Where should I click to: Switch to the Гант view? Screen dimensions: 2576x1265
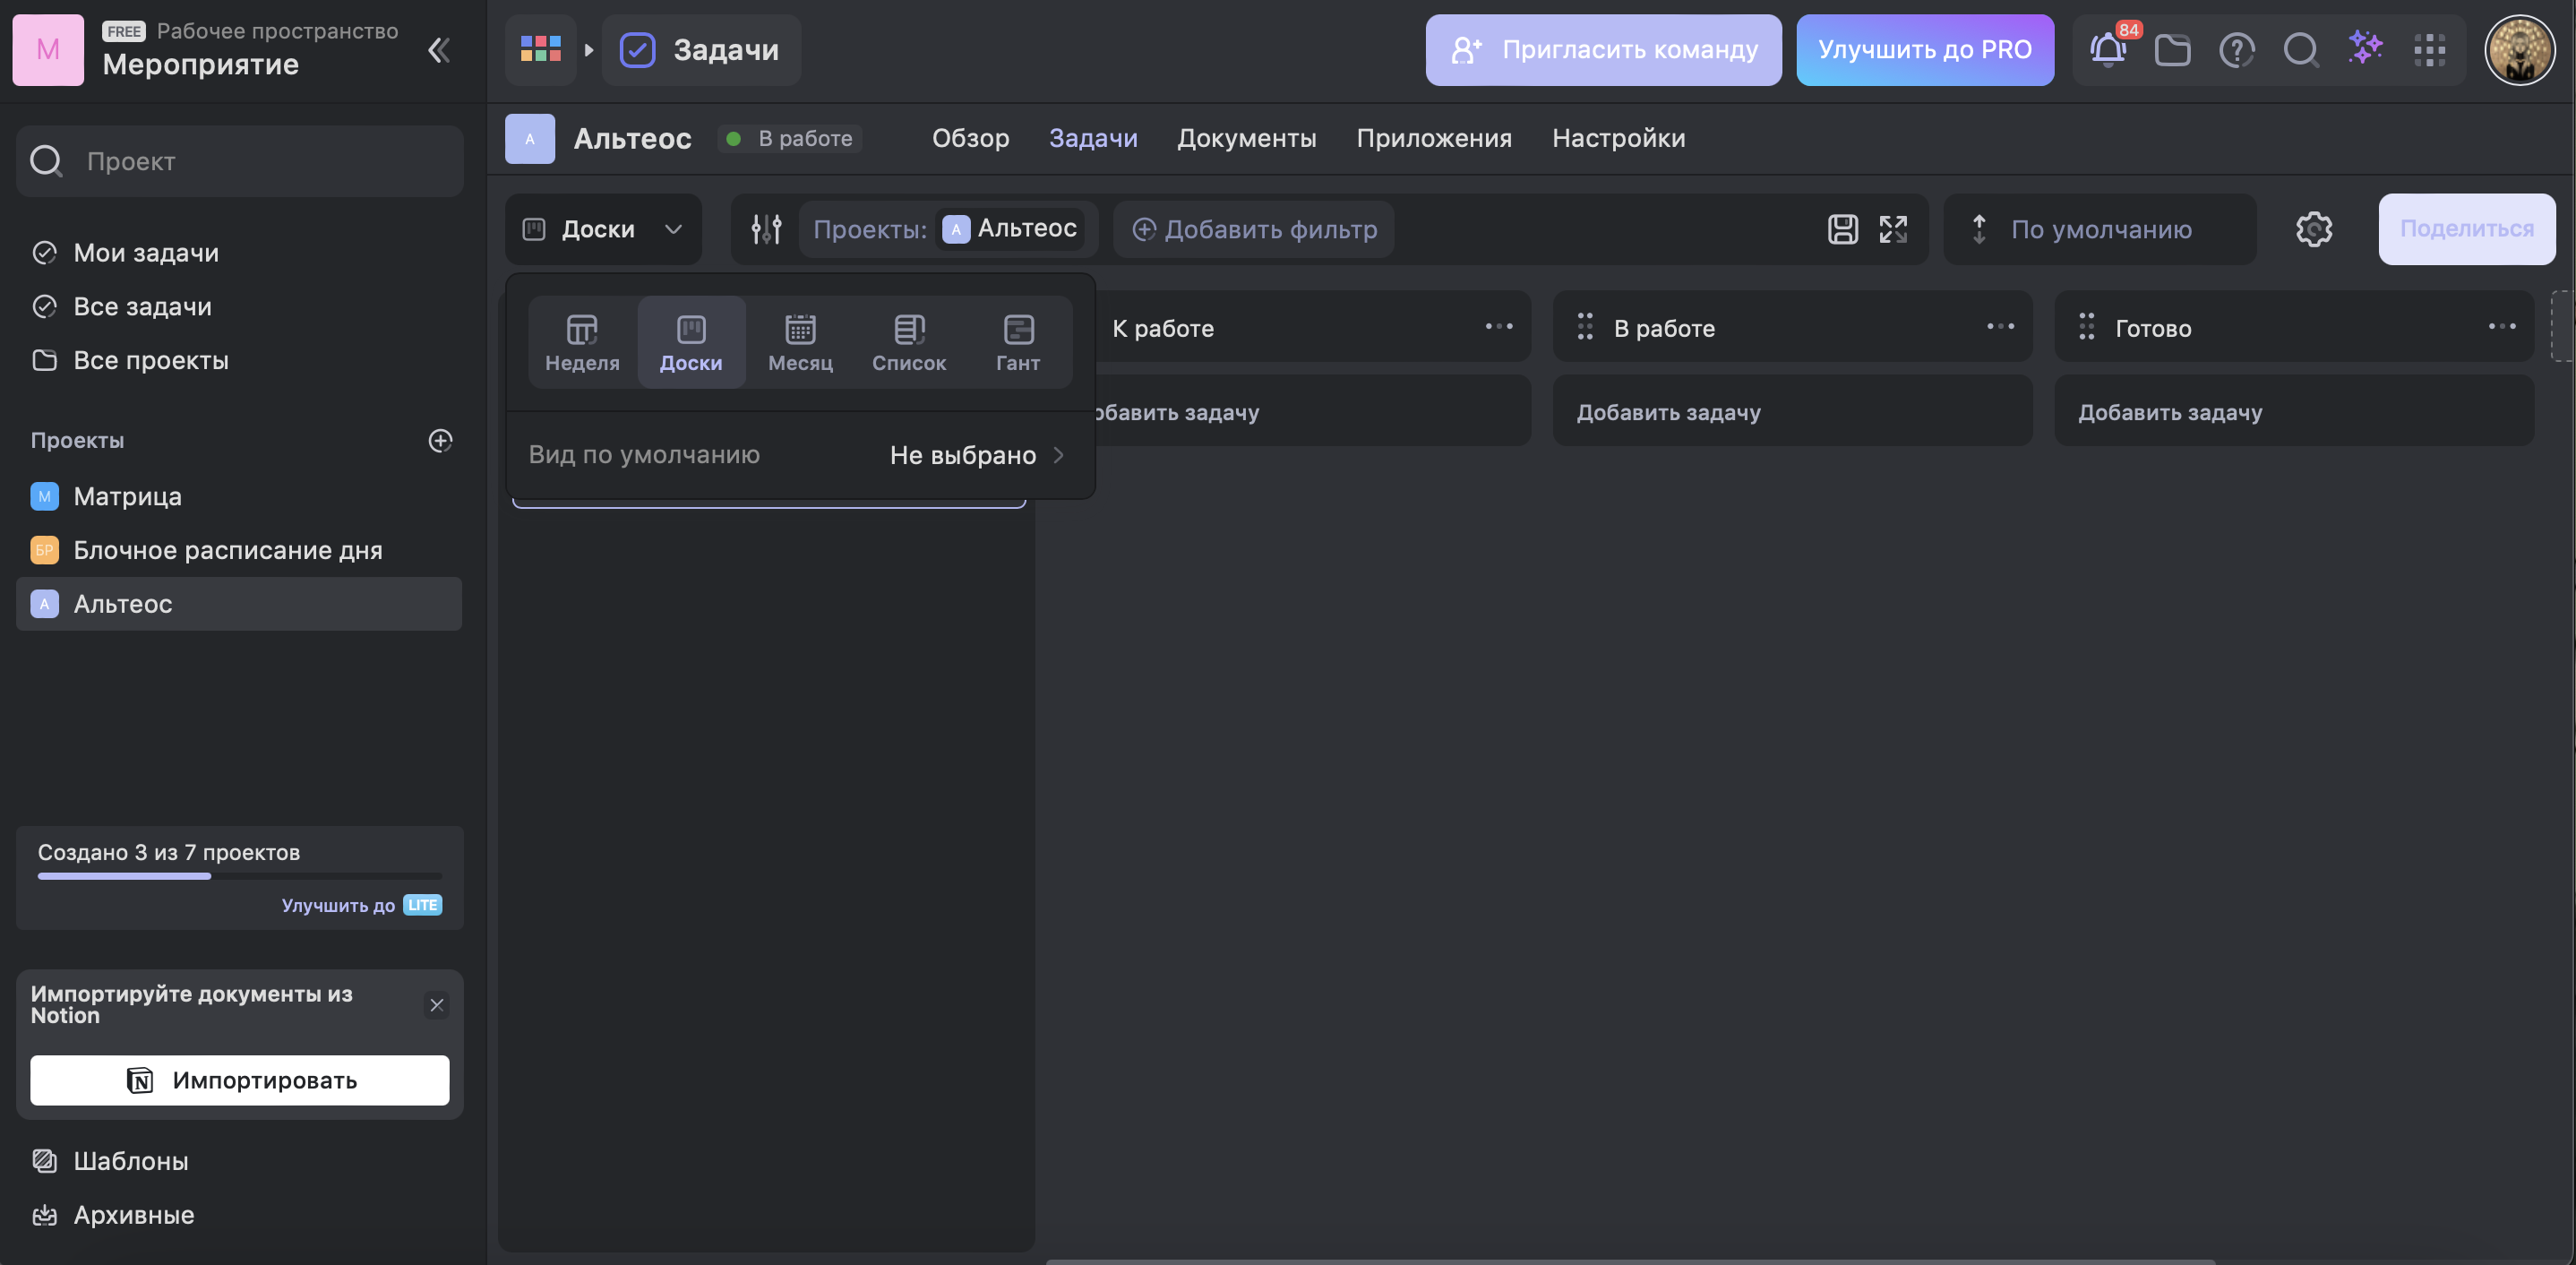pos(1017,342)
